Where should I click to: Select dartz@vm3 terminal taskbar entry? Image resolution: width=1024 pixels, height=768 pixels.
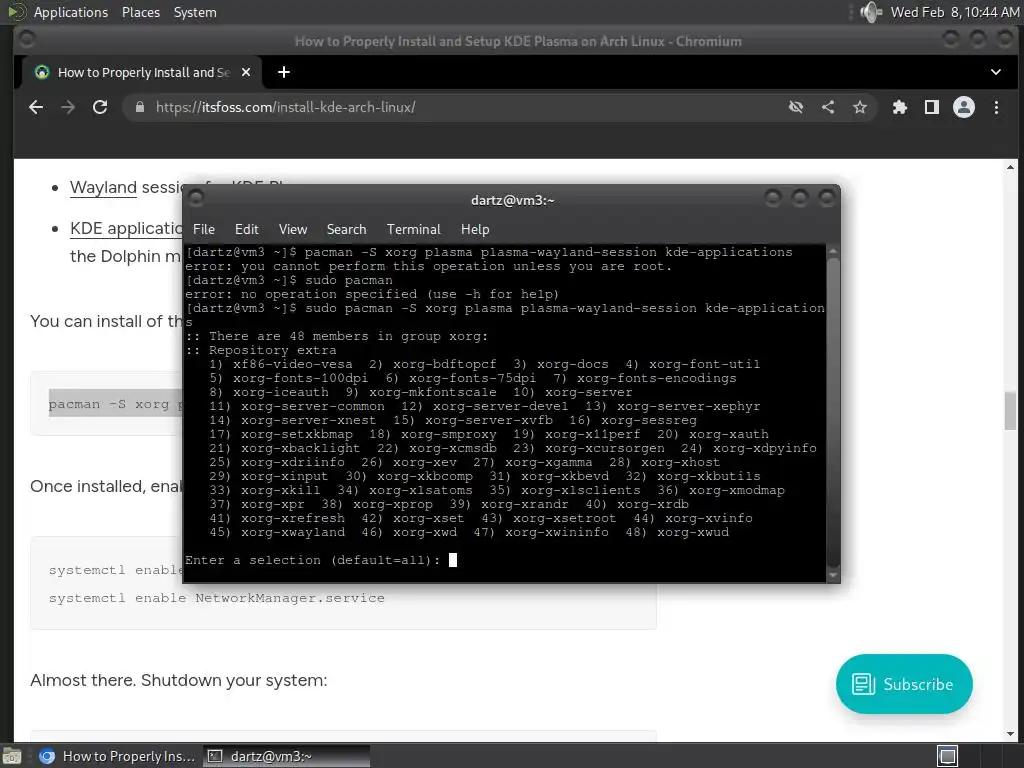click(287, 756)
